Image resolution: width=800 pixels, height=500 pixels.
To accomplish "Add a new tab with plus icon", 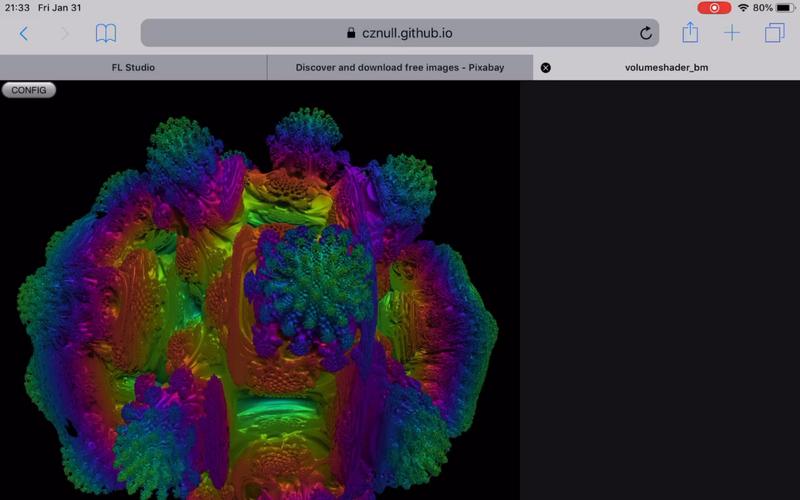I will [732, 33].
